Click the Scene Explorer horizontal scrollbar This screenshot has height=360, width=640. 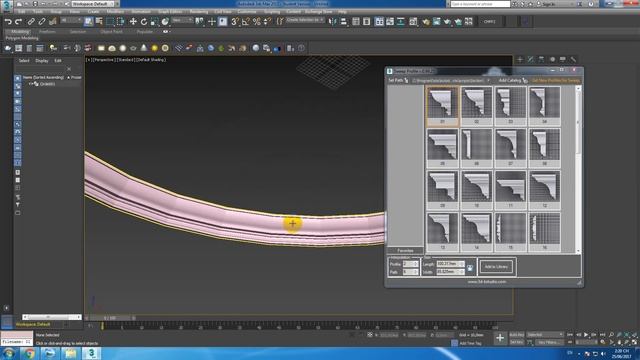(52, 317)
